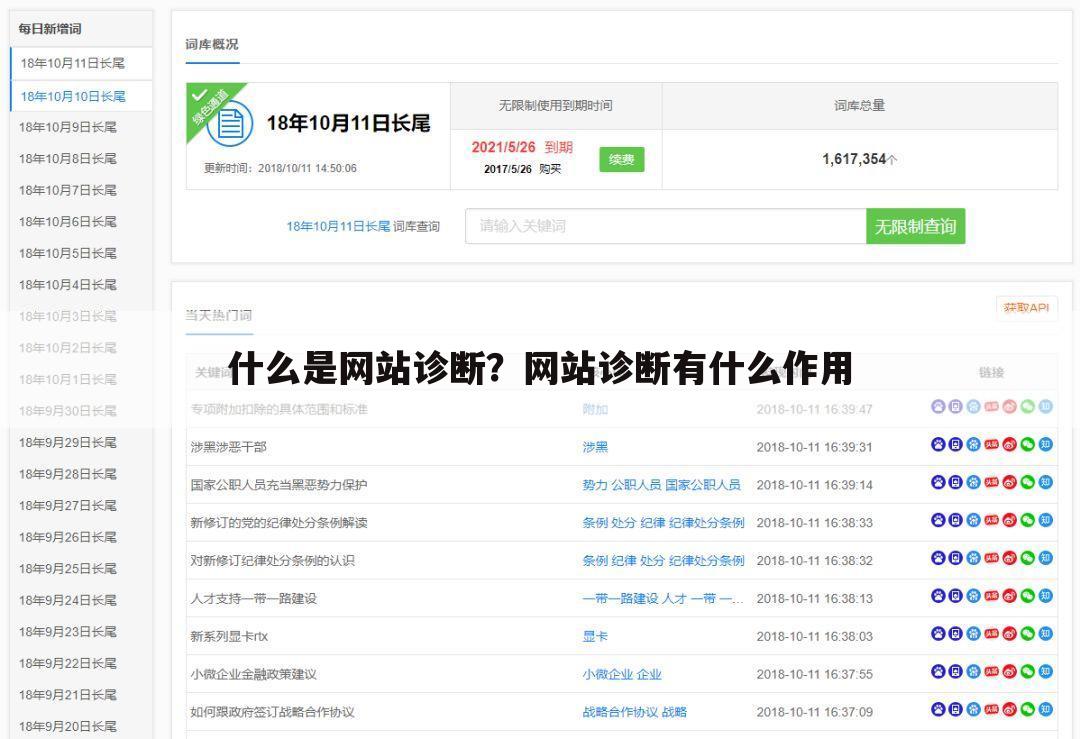Click the 涉黑 keyword link
Viewport: 1080px width, 739px height.
coord(595,447)
